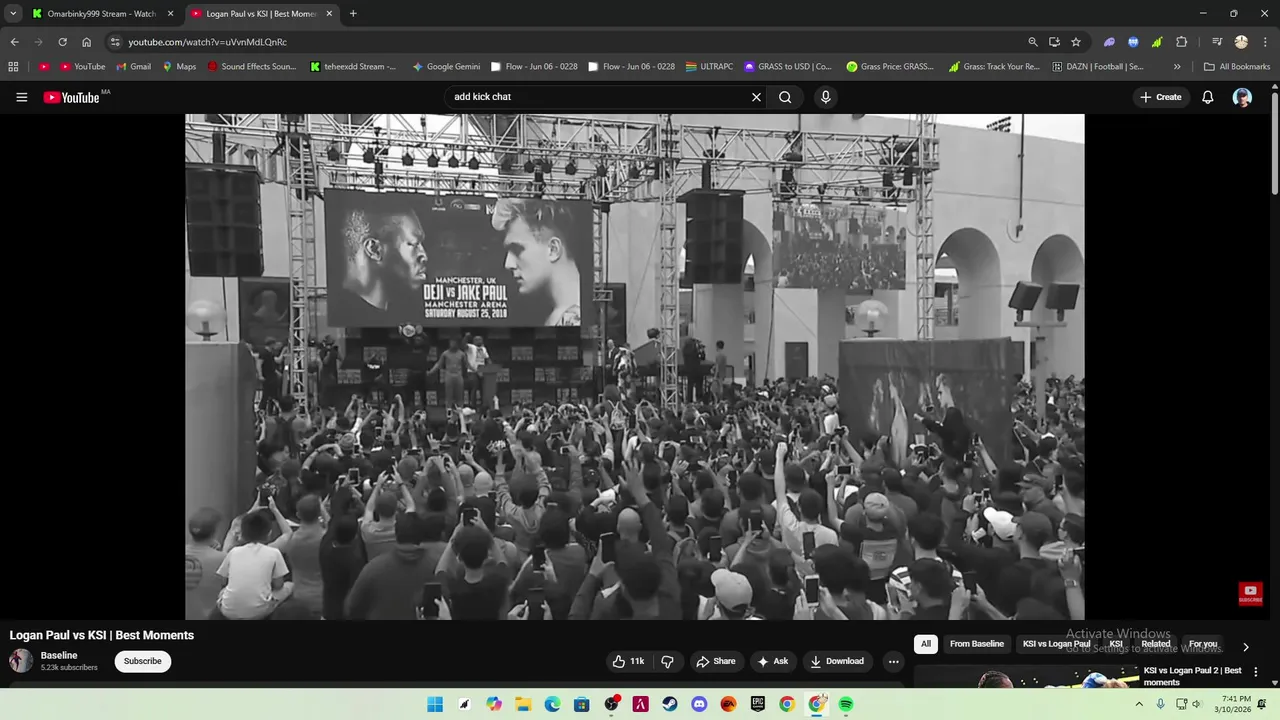The width and height of the screenshot is (1280, 720).
Task: Open Chrome three-dot menu
Action: tap(1264, 42)
